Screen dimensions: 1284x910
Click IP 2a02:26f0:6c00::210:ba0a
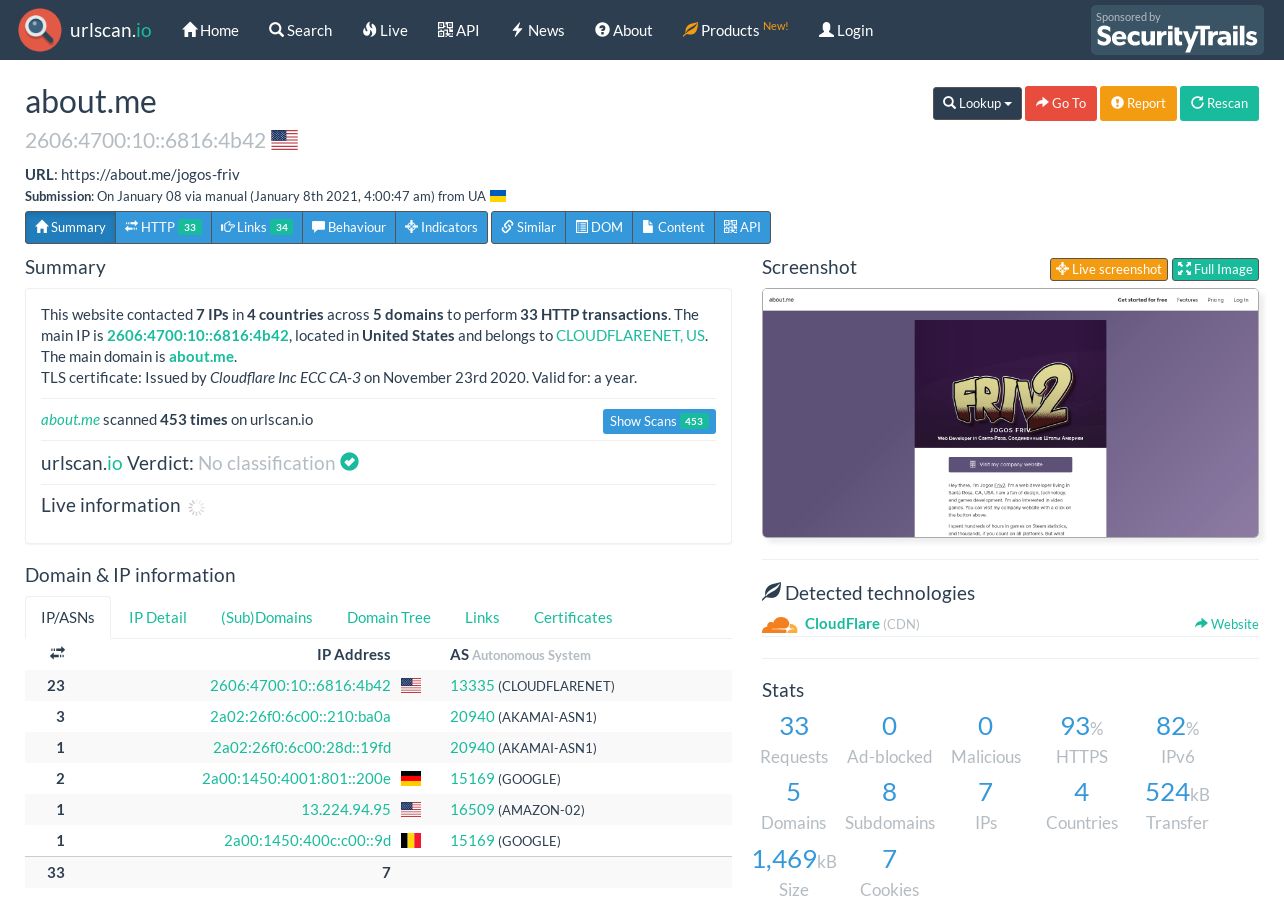coord(300,717)
